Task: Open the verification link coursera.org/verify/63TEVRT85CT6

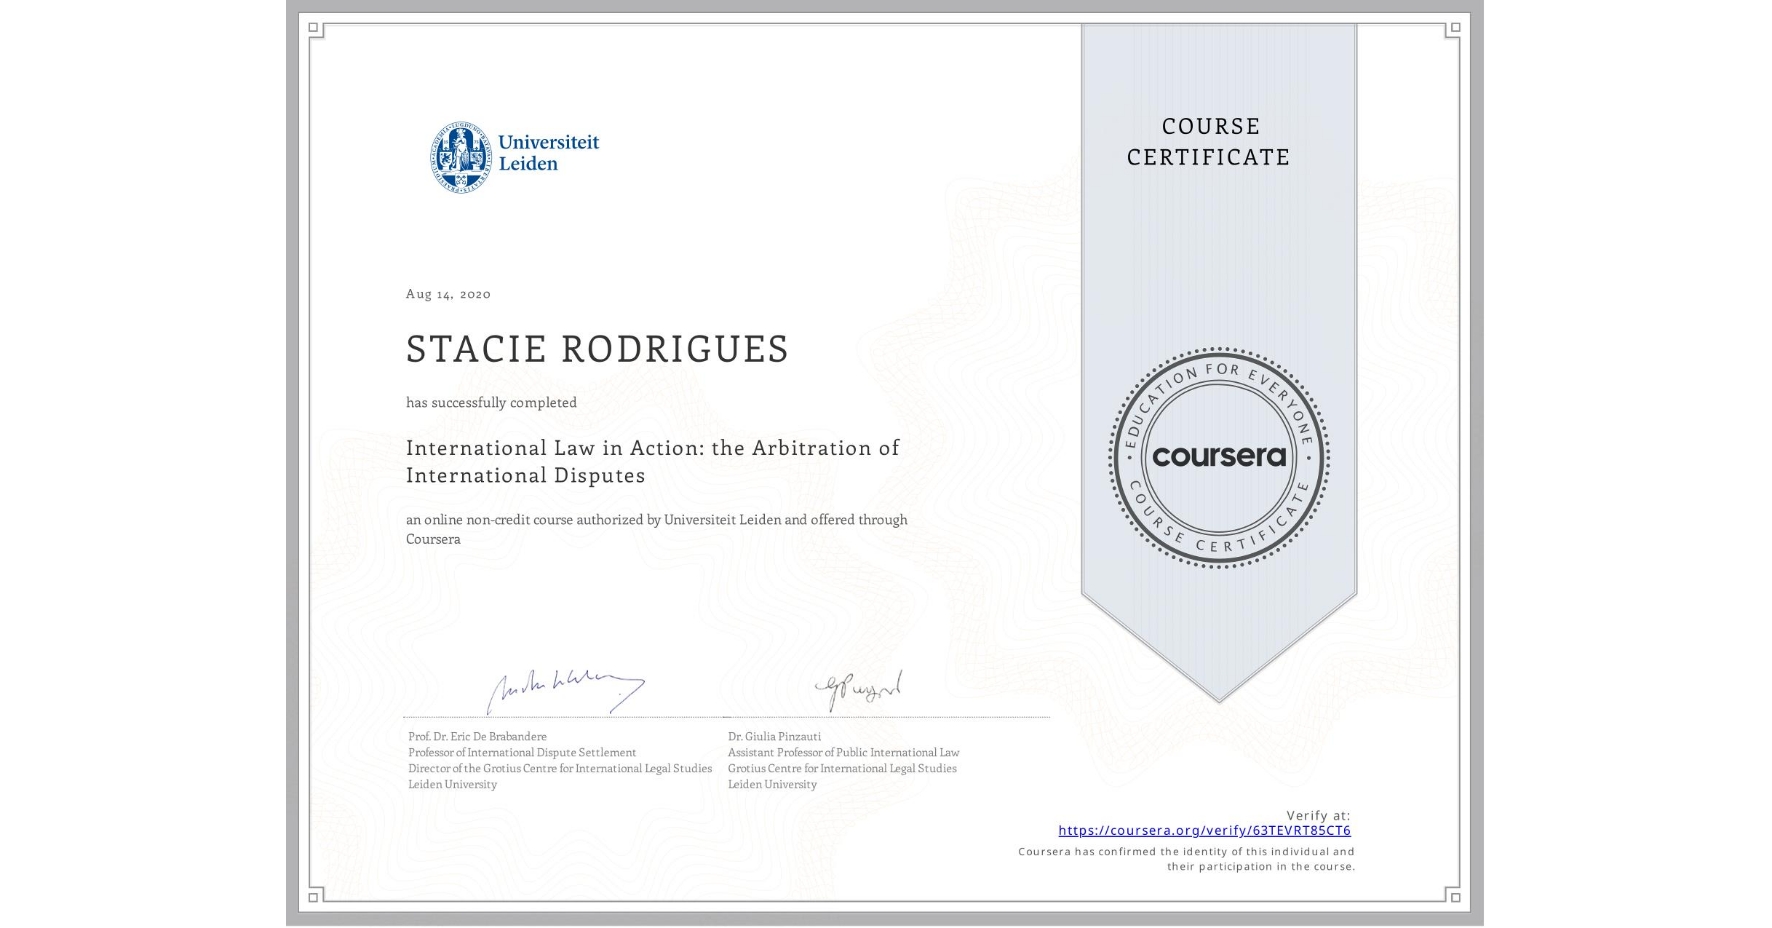Action: (1205, 830)
